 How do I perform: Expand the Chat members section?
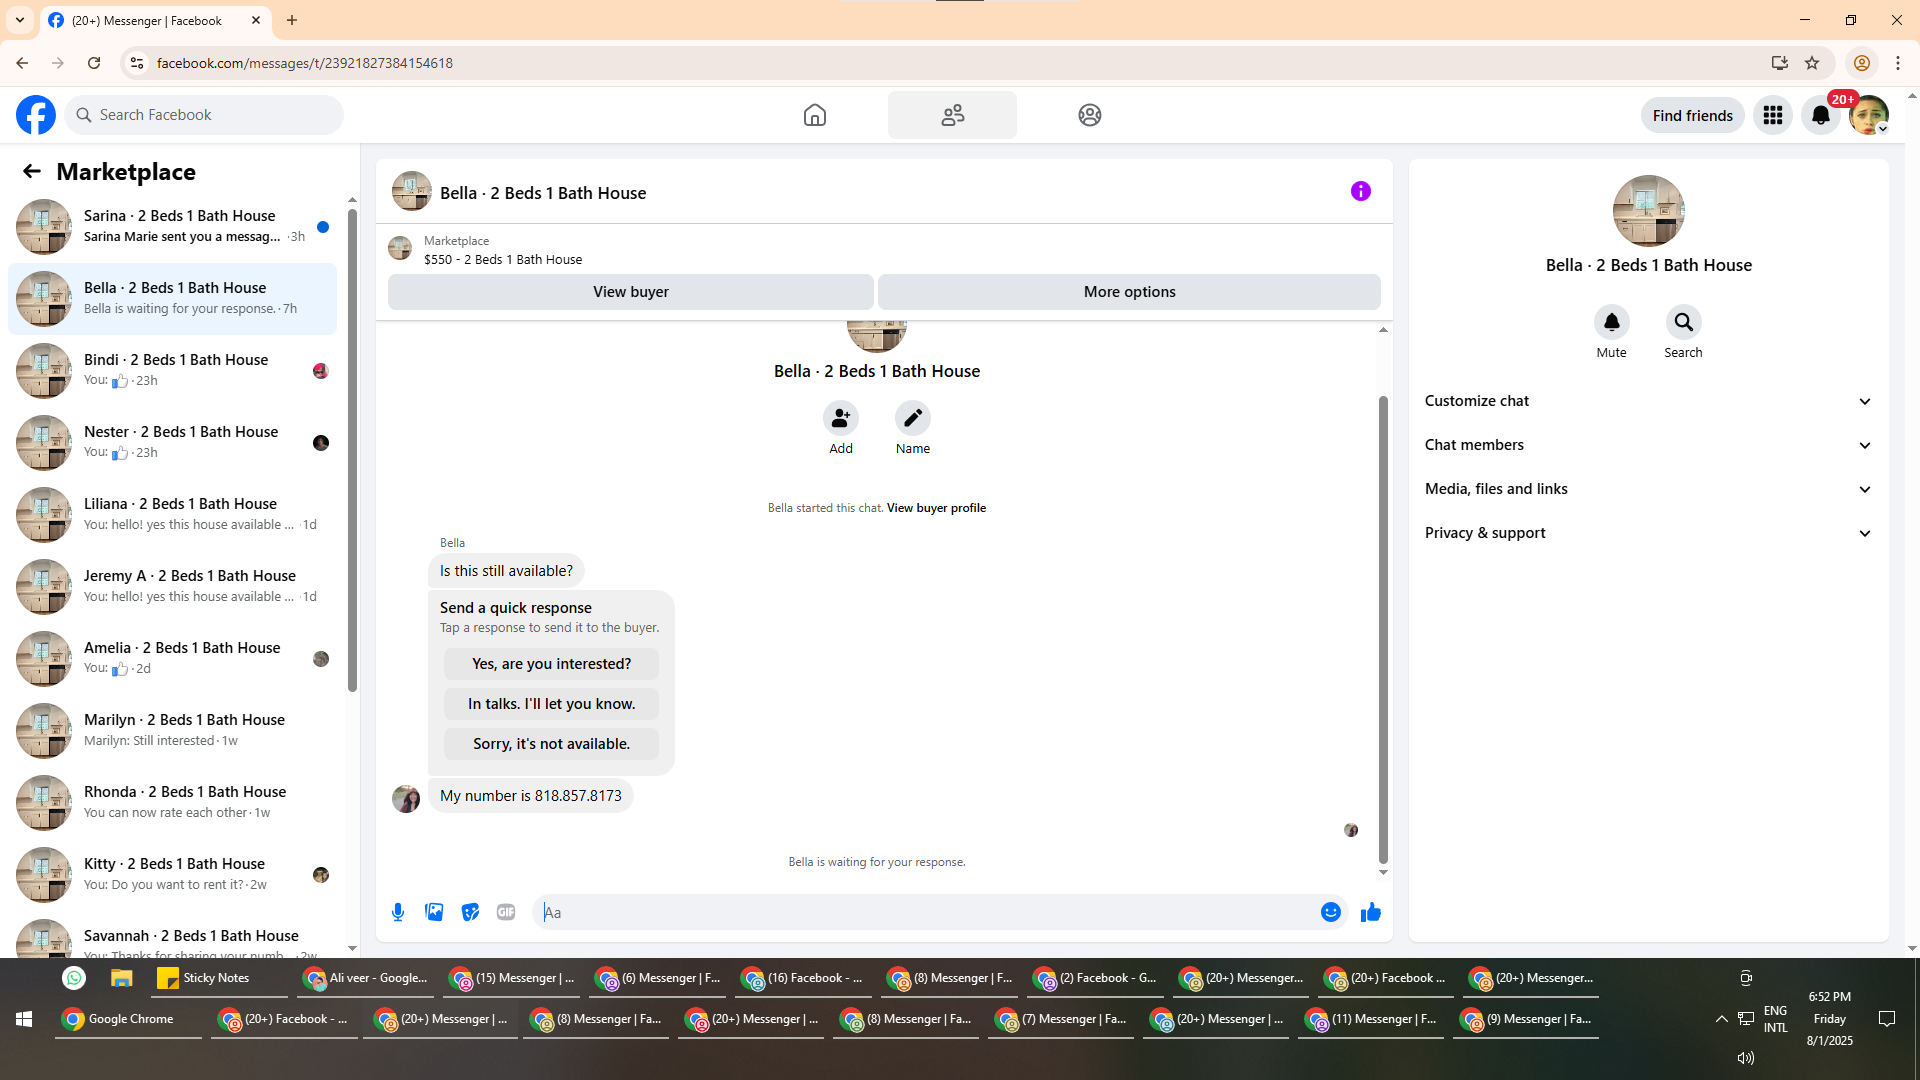click(x=1647, y=445)
